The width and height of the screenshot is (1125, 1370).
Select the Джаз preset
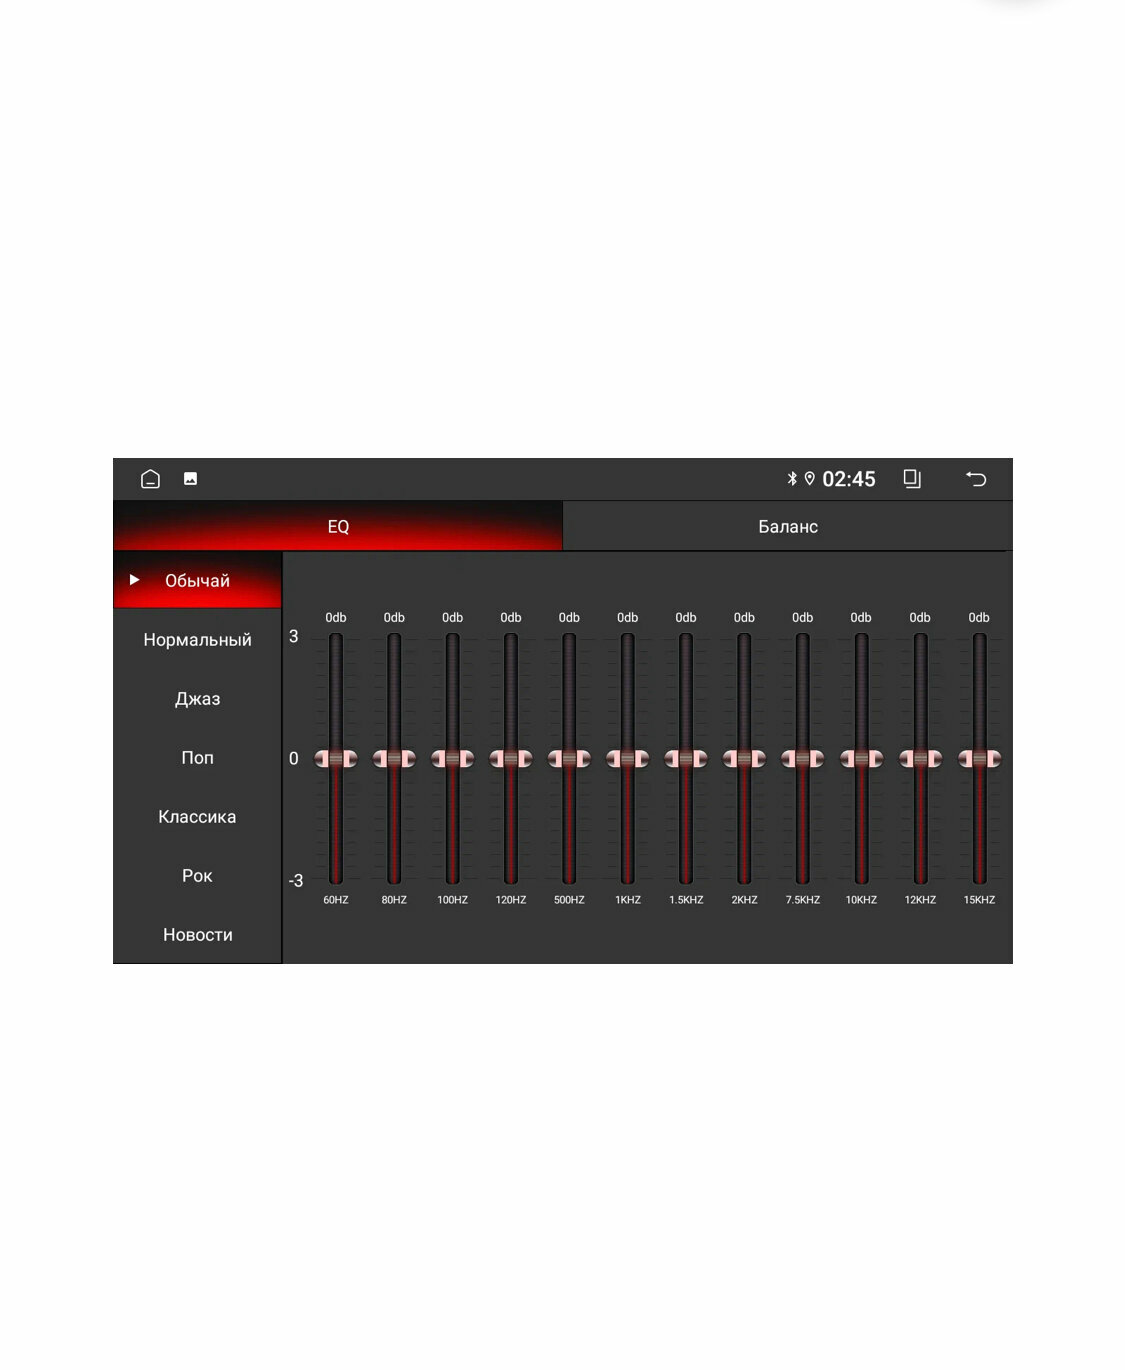point(198,698)
